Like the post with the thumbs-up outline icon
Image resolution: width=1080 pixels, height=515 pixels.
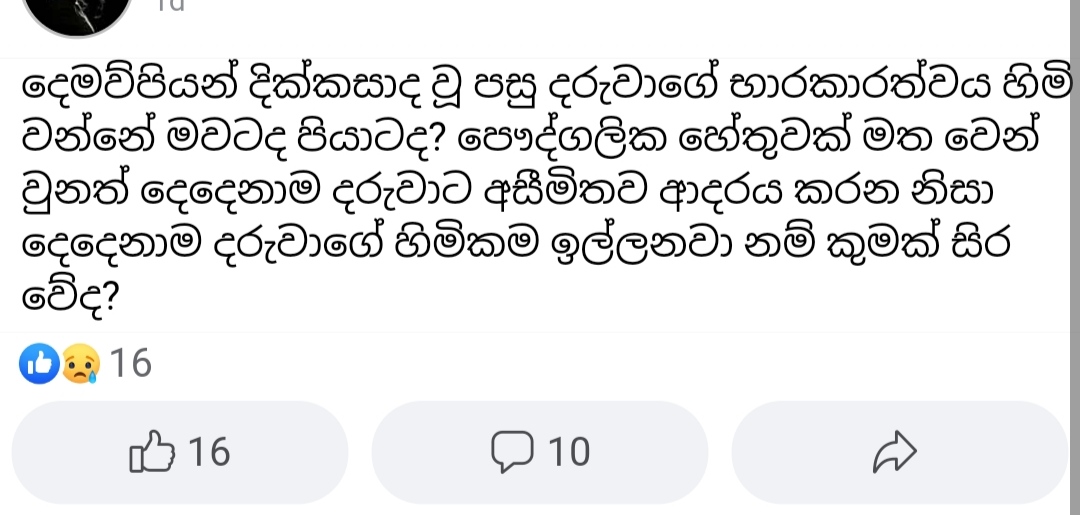pos(152,452)
